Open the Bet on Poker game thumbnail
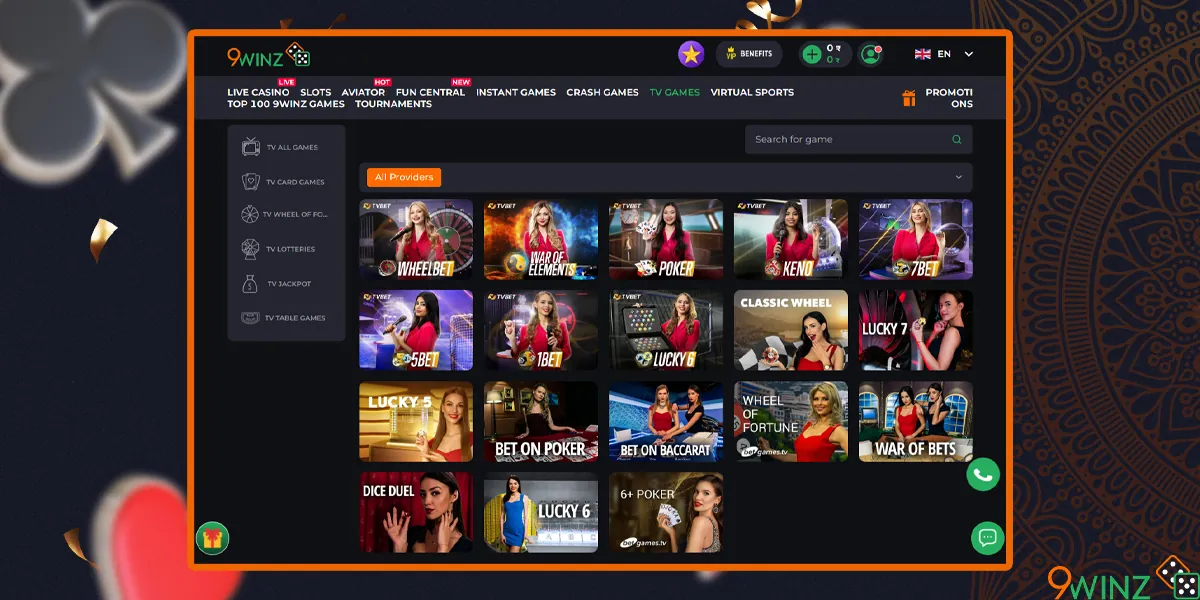 coord(541,421)
